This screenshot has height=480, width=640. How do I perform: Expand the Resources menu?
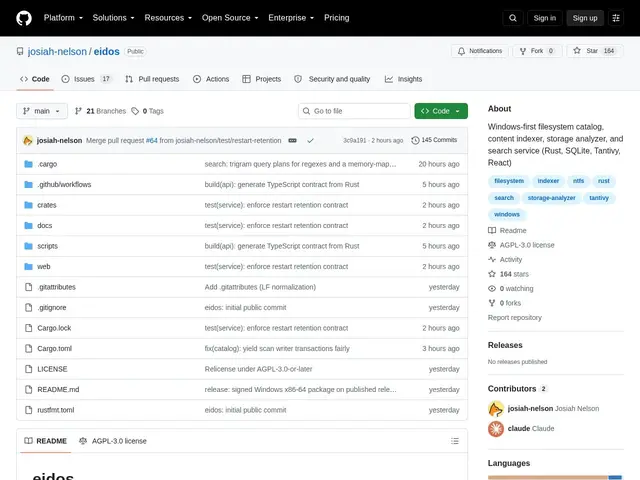[x=168, y=18]
